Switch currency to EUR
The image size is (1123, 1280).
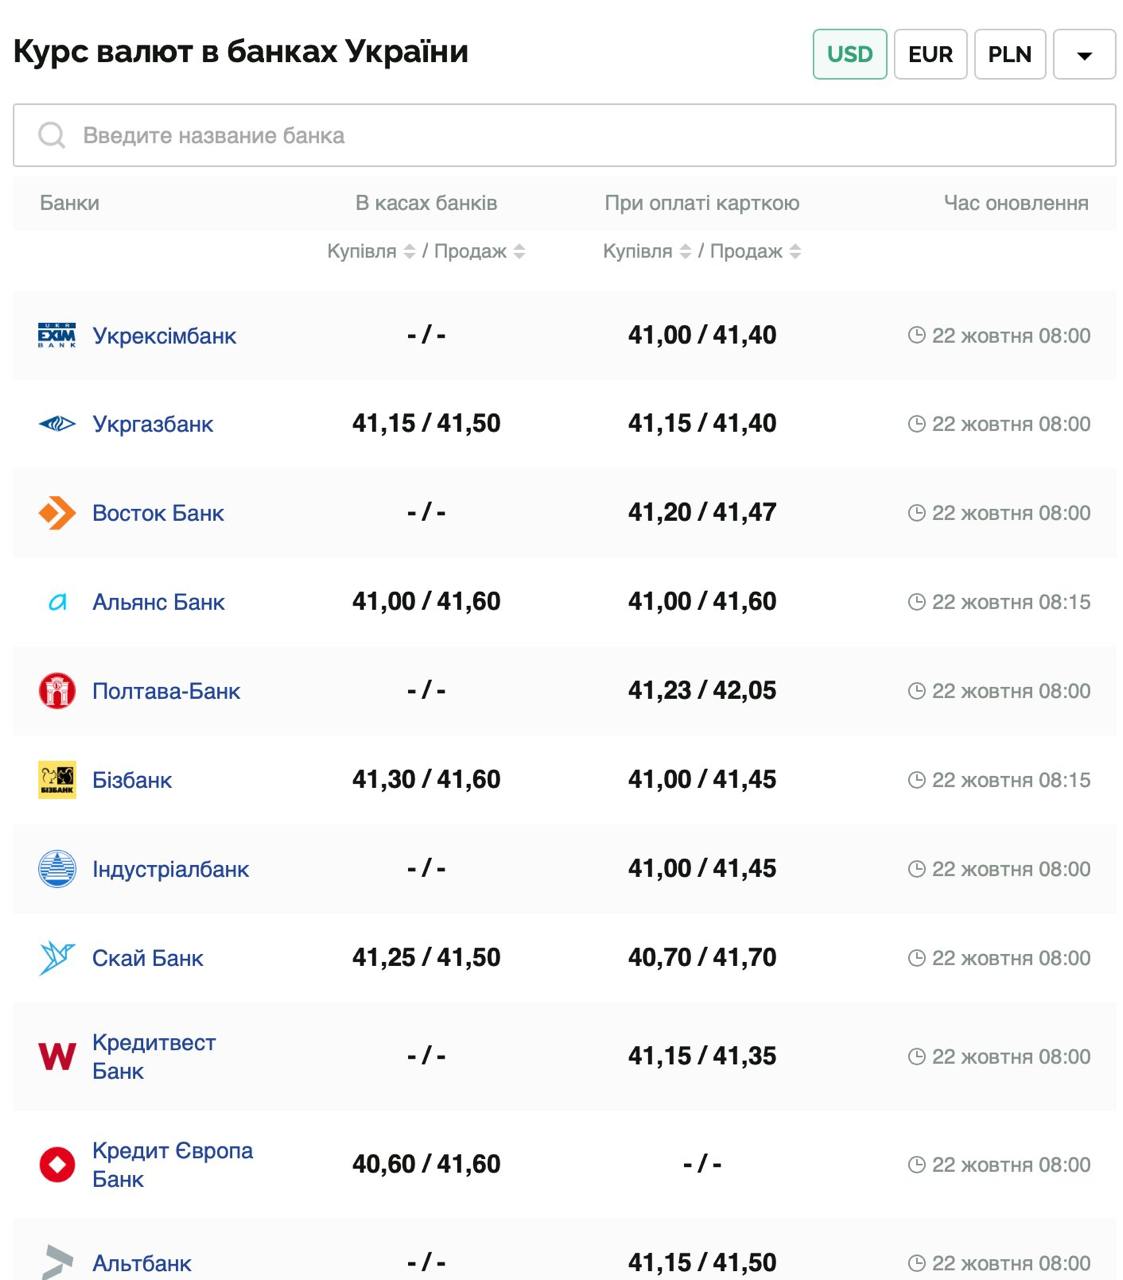click(x=930, y=54)
